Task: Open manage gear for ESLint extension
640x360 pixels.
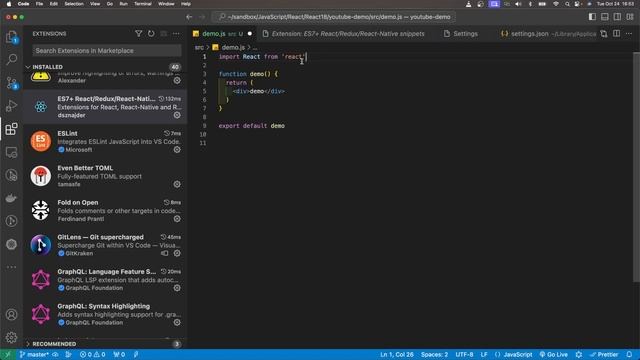Action: coord(177,150)
